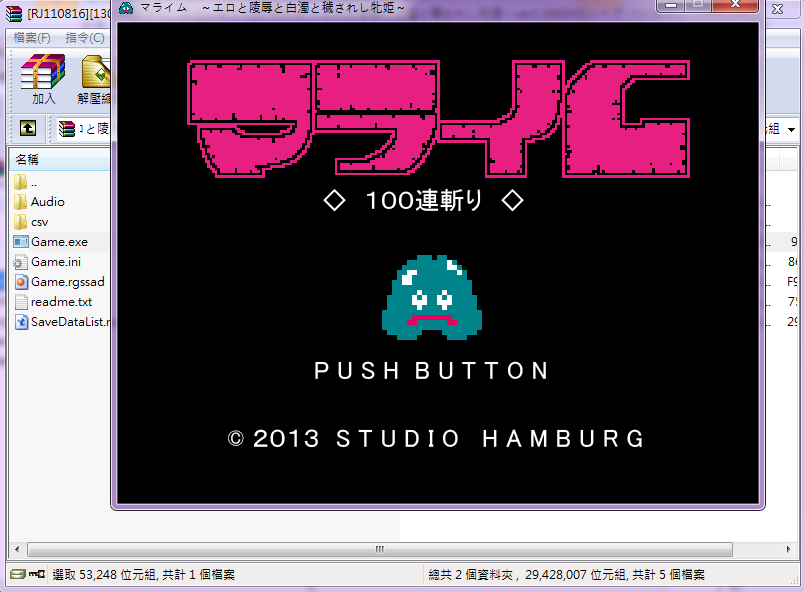Screen dimensions: 804x592
Task: Click the pink game title logo
Action: pyautogui.click(x=438, y=119)
